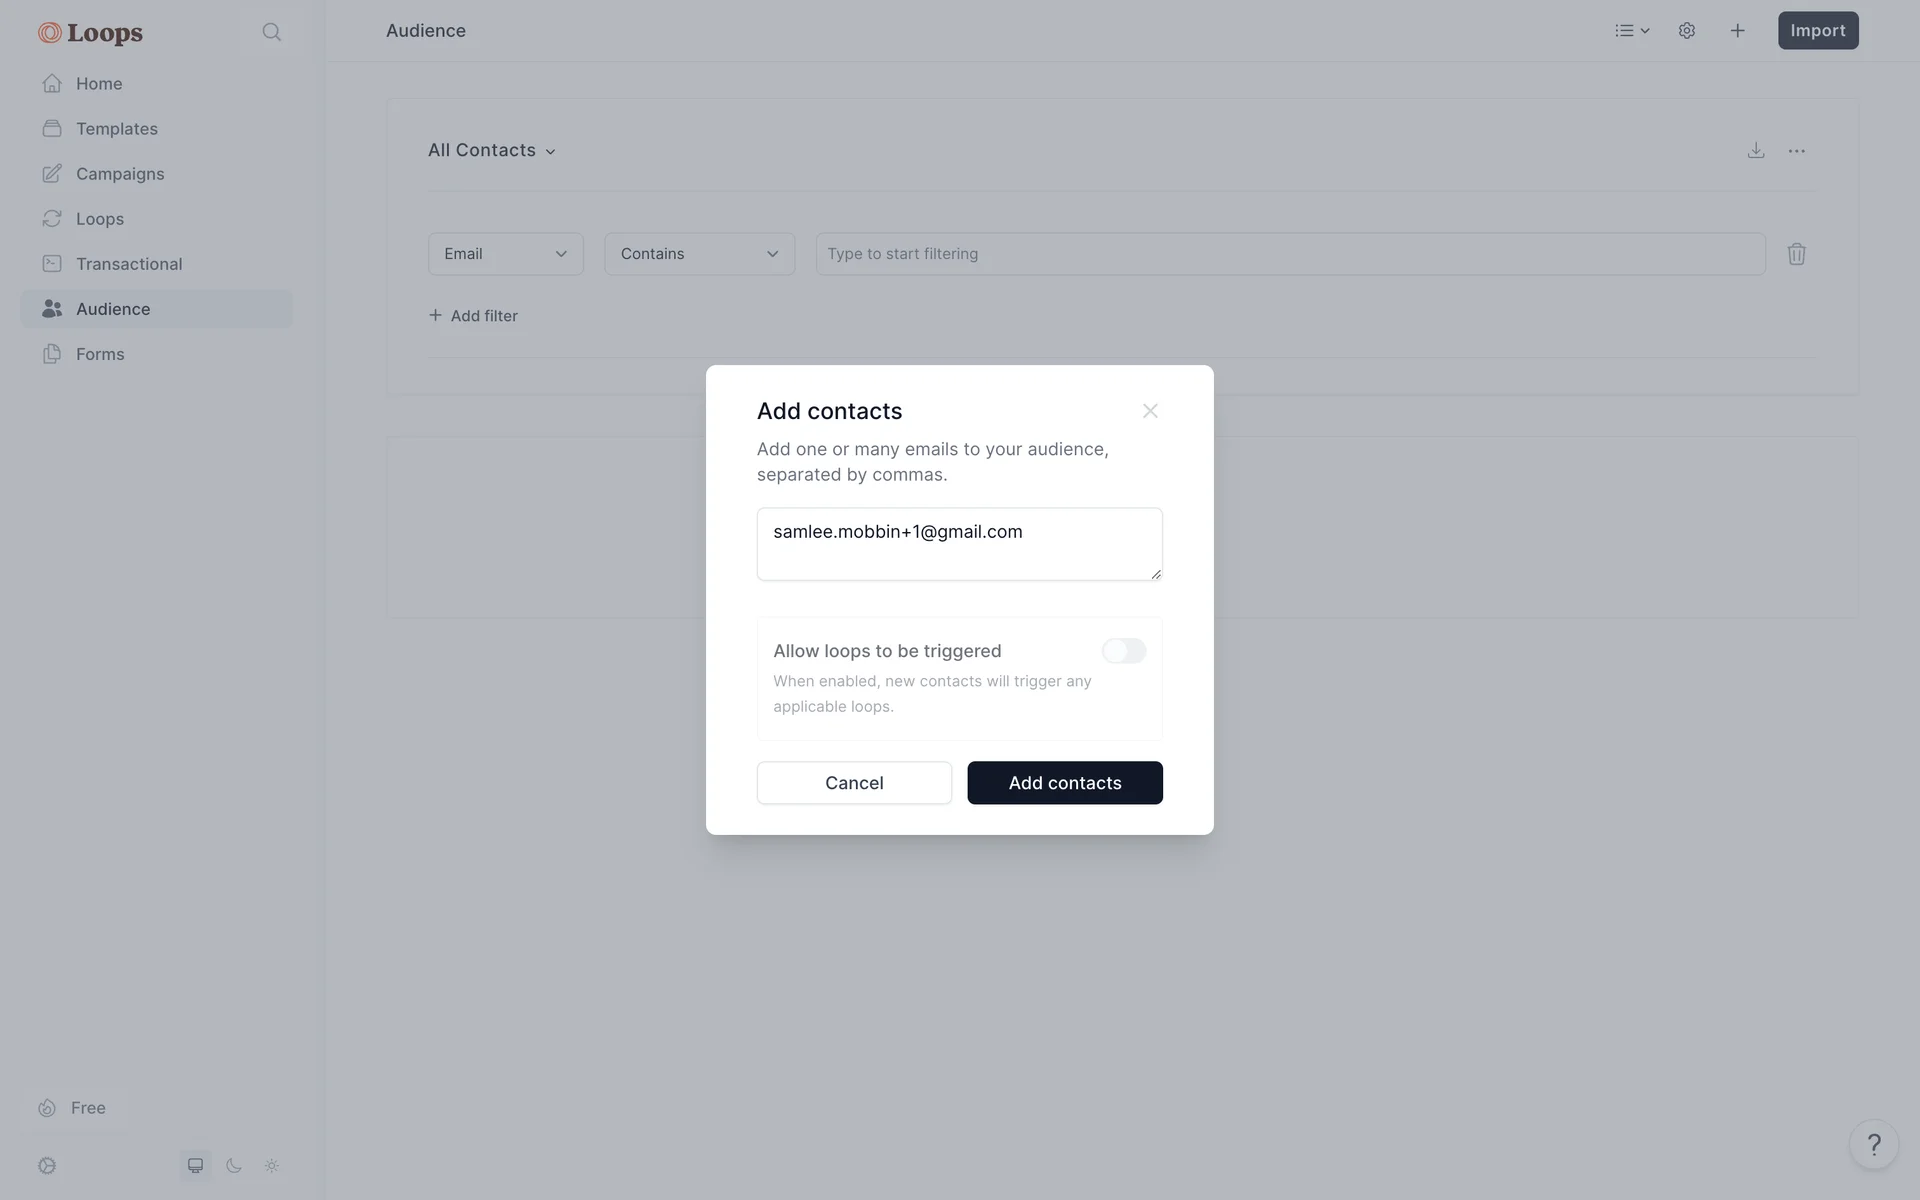Select system theme monitor icon

[196, 1166]
